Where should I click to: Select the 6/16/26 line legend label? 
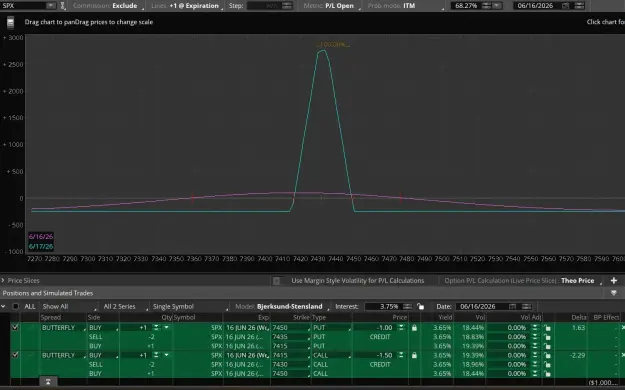click(x=41, y=236)
